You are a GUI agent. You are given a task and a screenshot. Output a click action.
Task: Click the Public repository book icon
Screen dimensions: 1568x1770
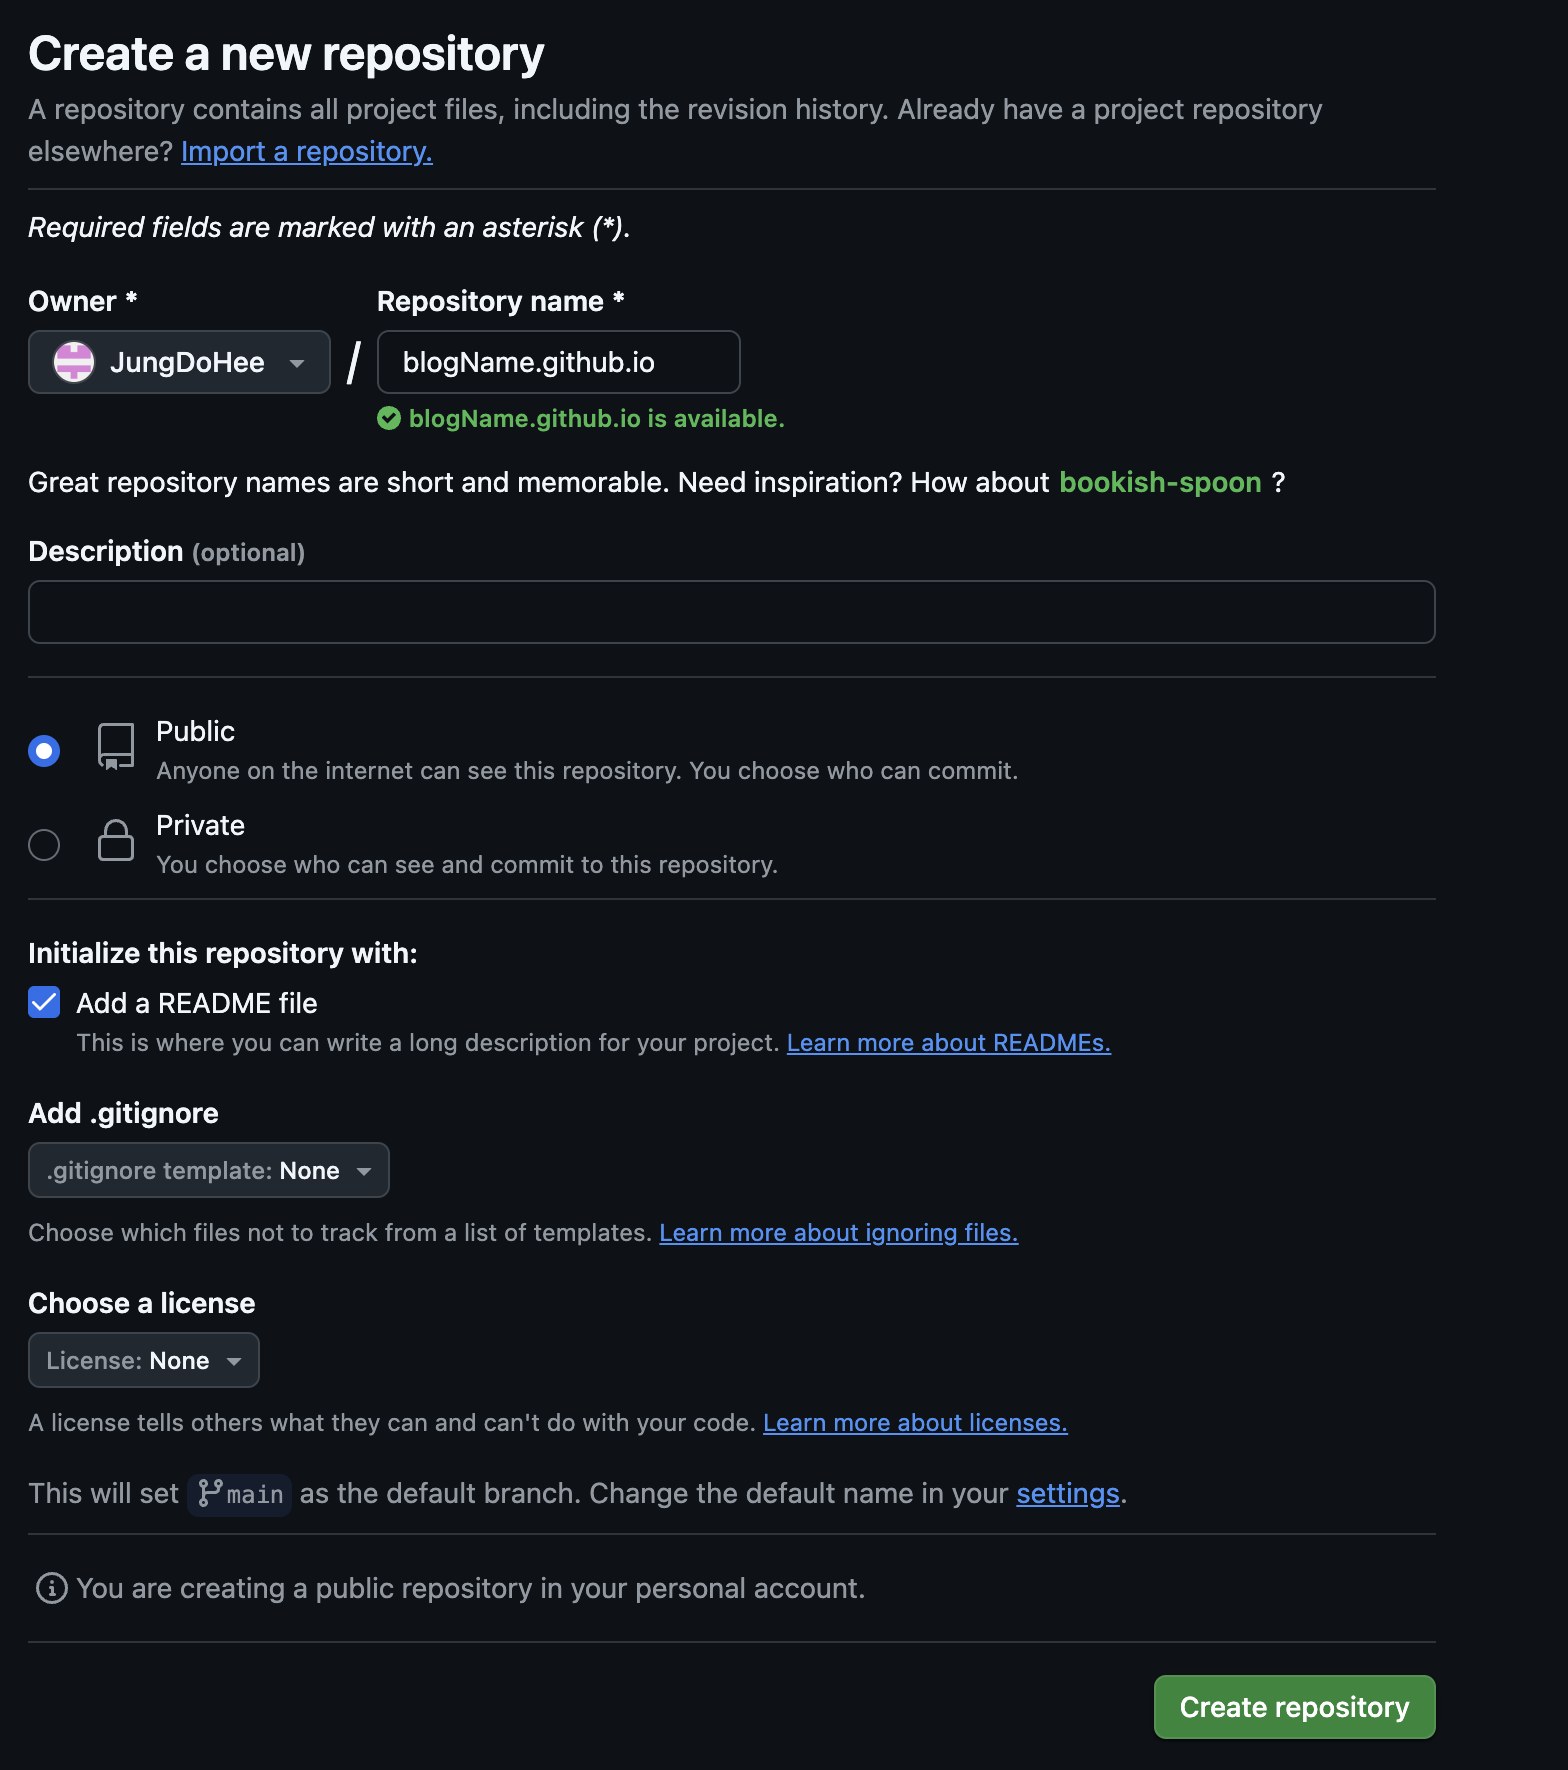click(x=116, y=746)
